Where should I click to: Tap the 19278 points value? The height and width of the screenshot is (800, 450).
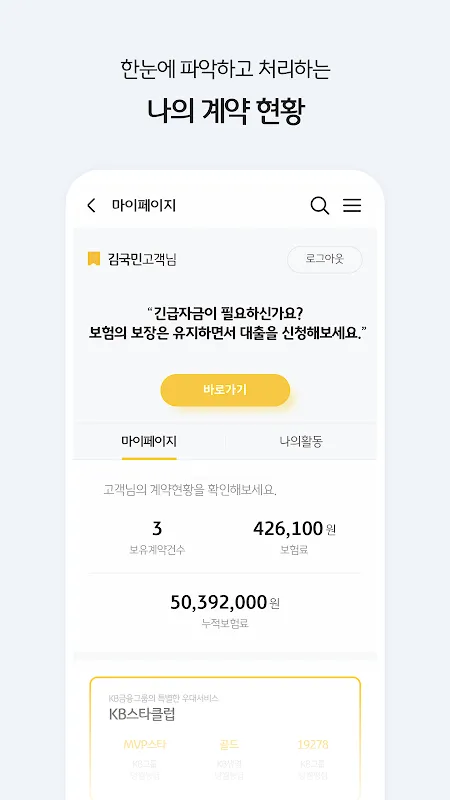click(313, 744)
